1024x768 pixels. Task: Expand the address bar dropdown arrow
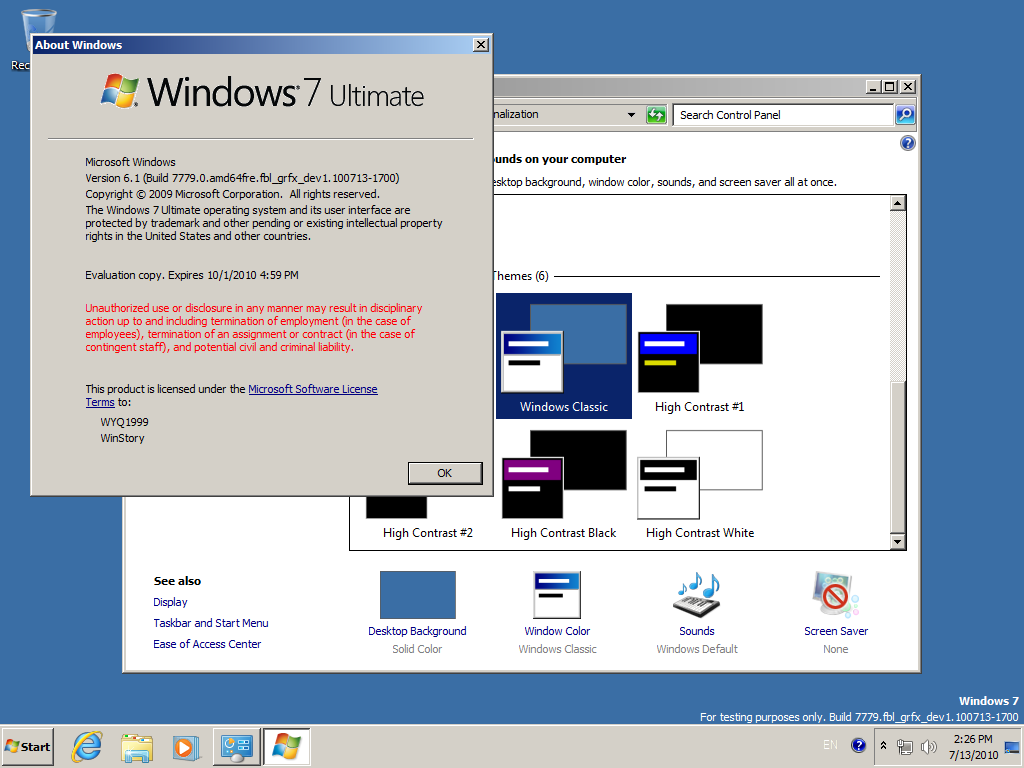631,115
